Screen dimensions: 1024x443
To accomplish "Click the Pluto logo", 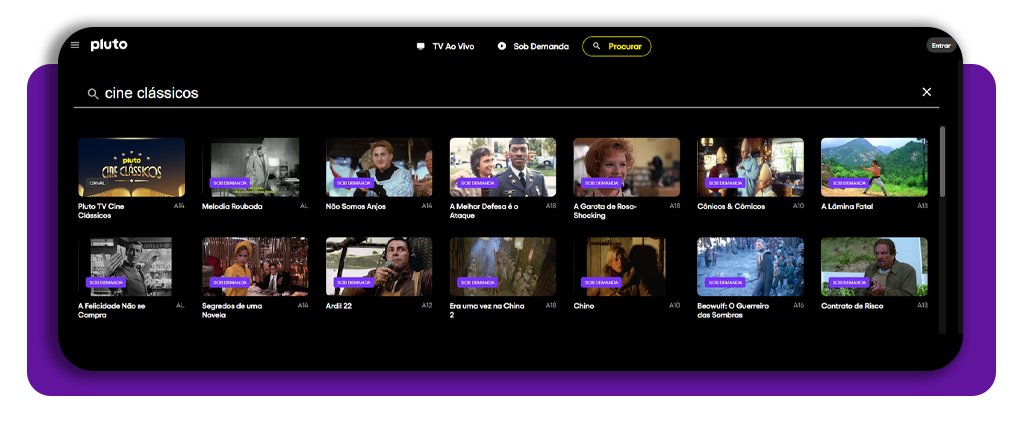I will point(109,44).
